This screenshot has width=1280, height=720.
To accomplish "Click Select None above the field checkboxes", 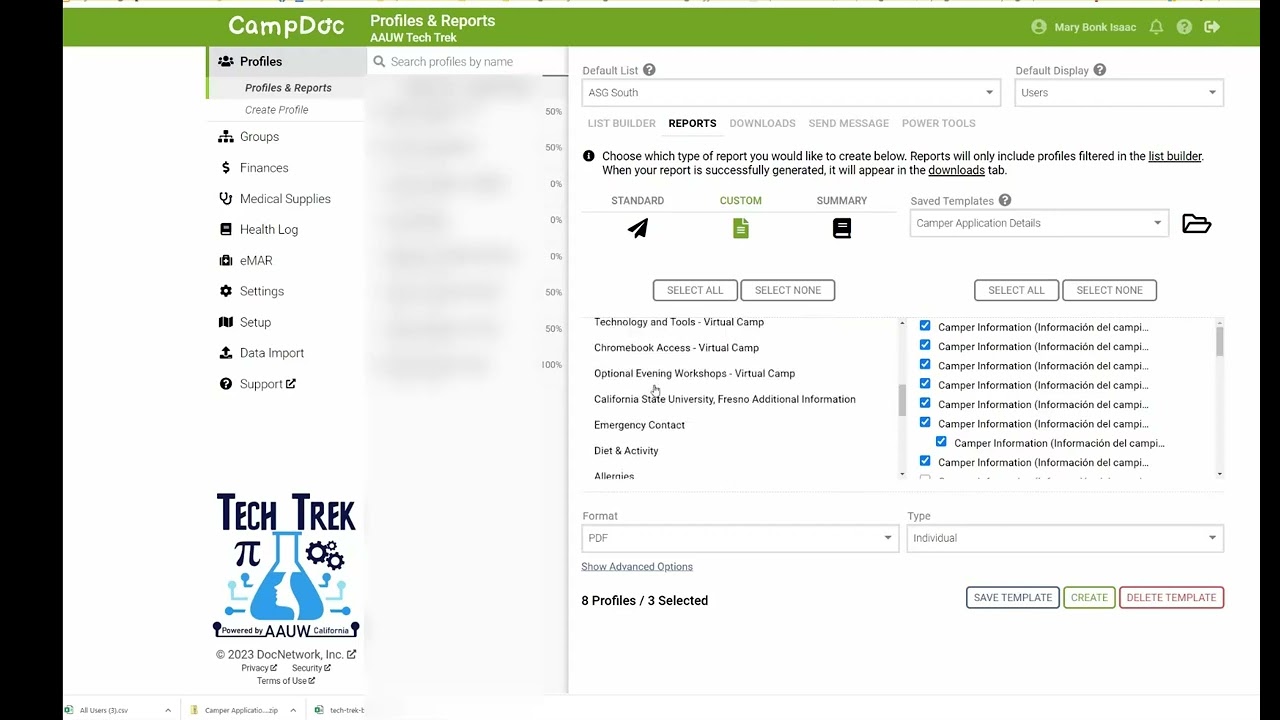I will pos(1109,290).
